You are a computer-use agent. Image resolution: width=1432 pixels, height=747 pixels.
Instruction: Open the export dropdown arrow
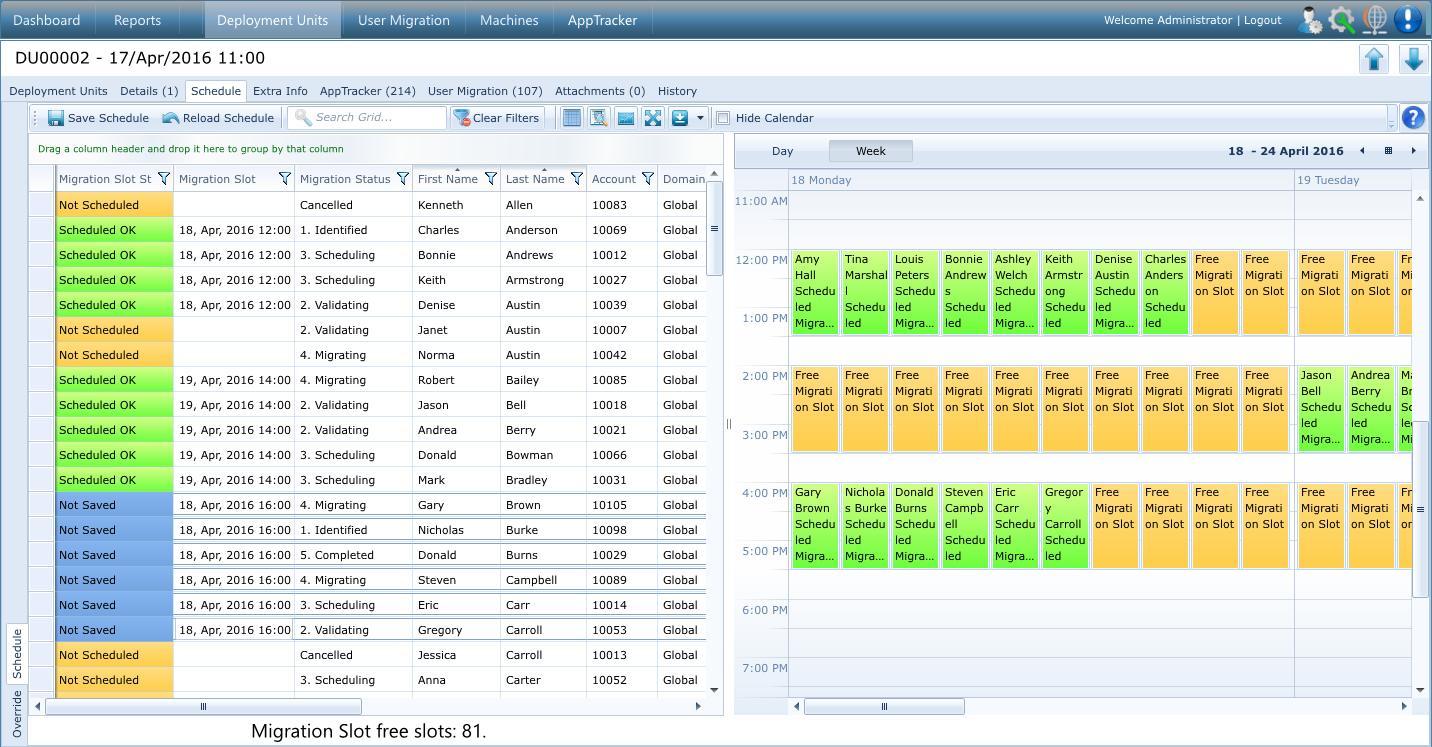click(x=700, y=118)
